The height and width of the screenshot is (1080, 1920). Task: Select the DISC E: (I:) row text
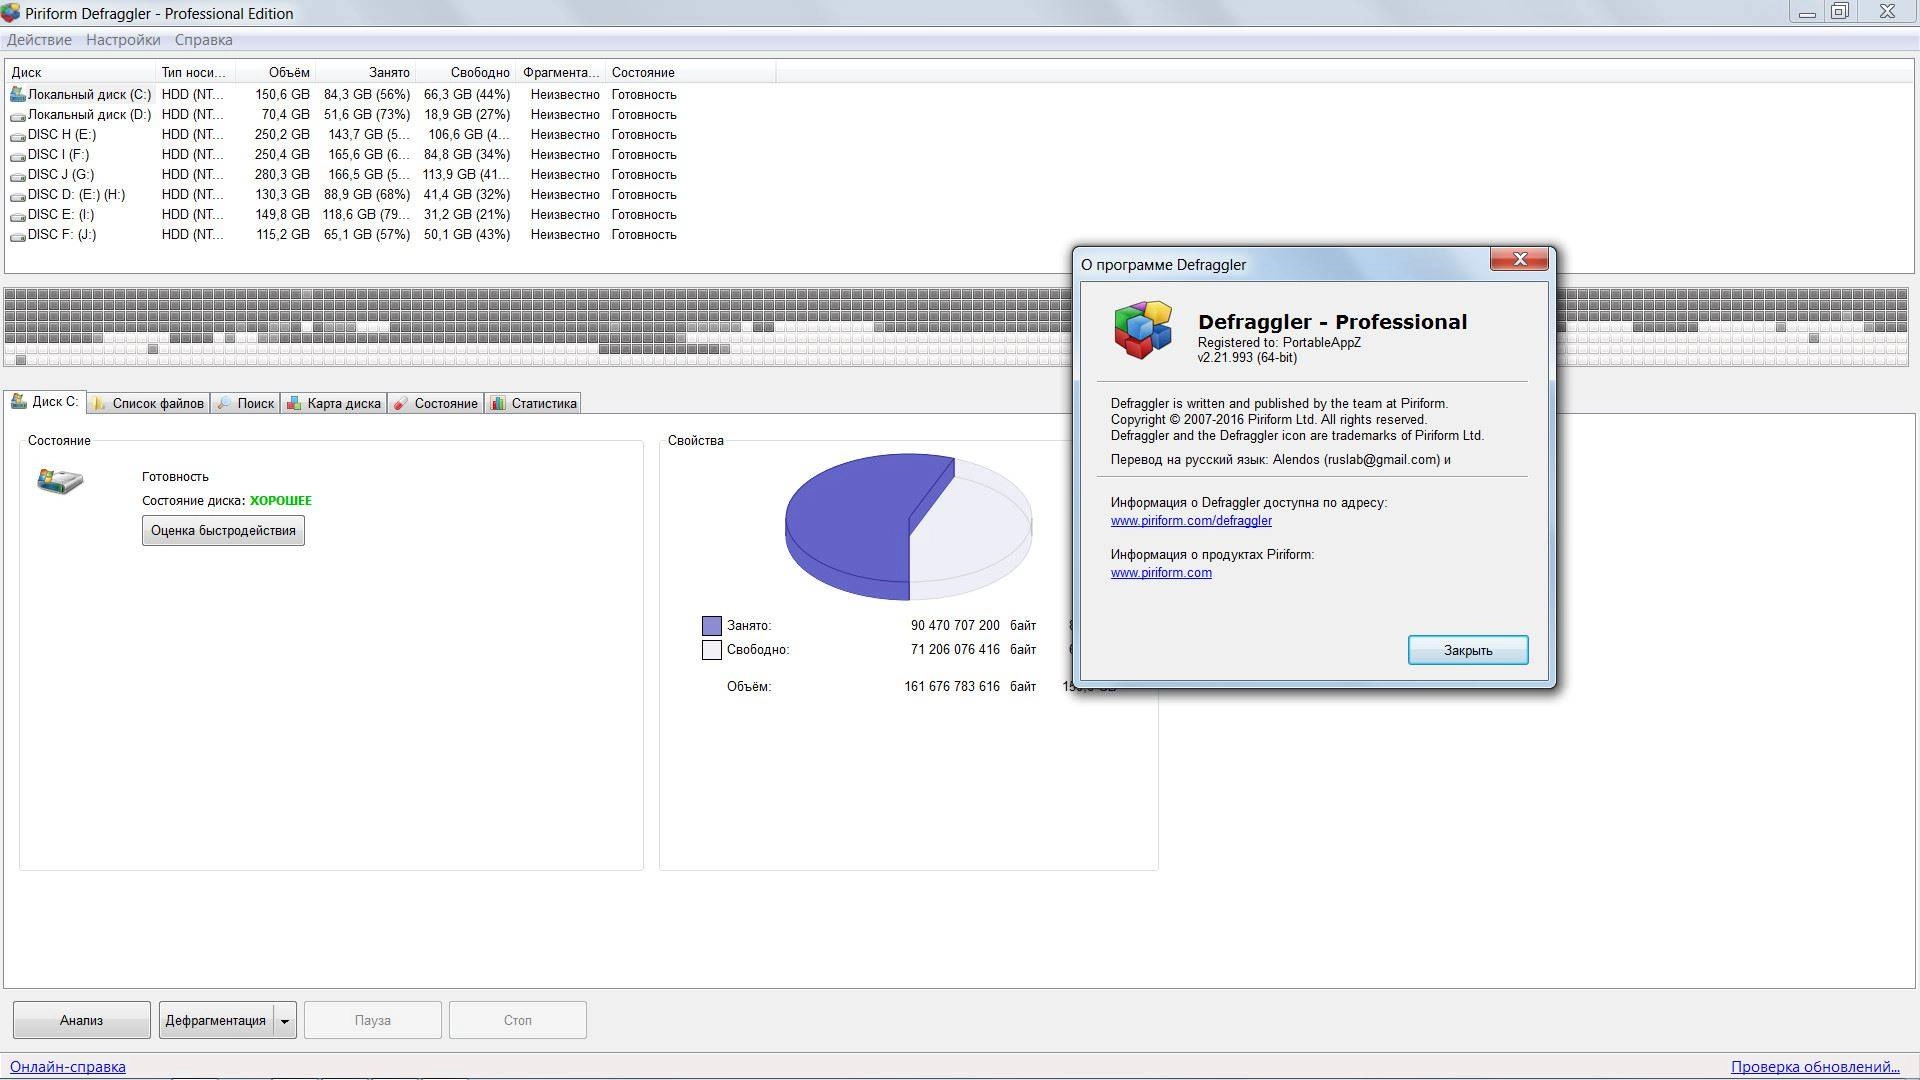pos(61,215)
